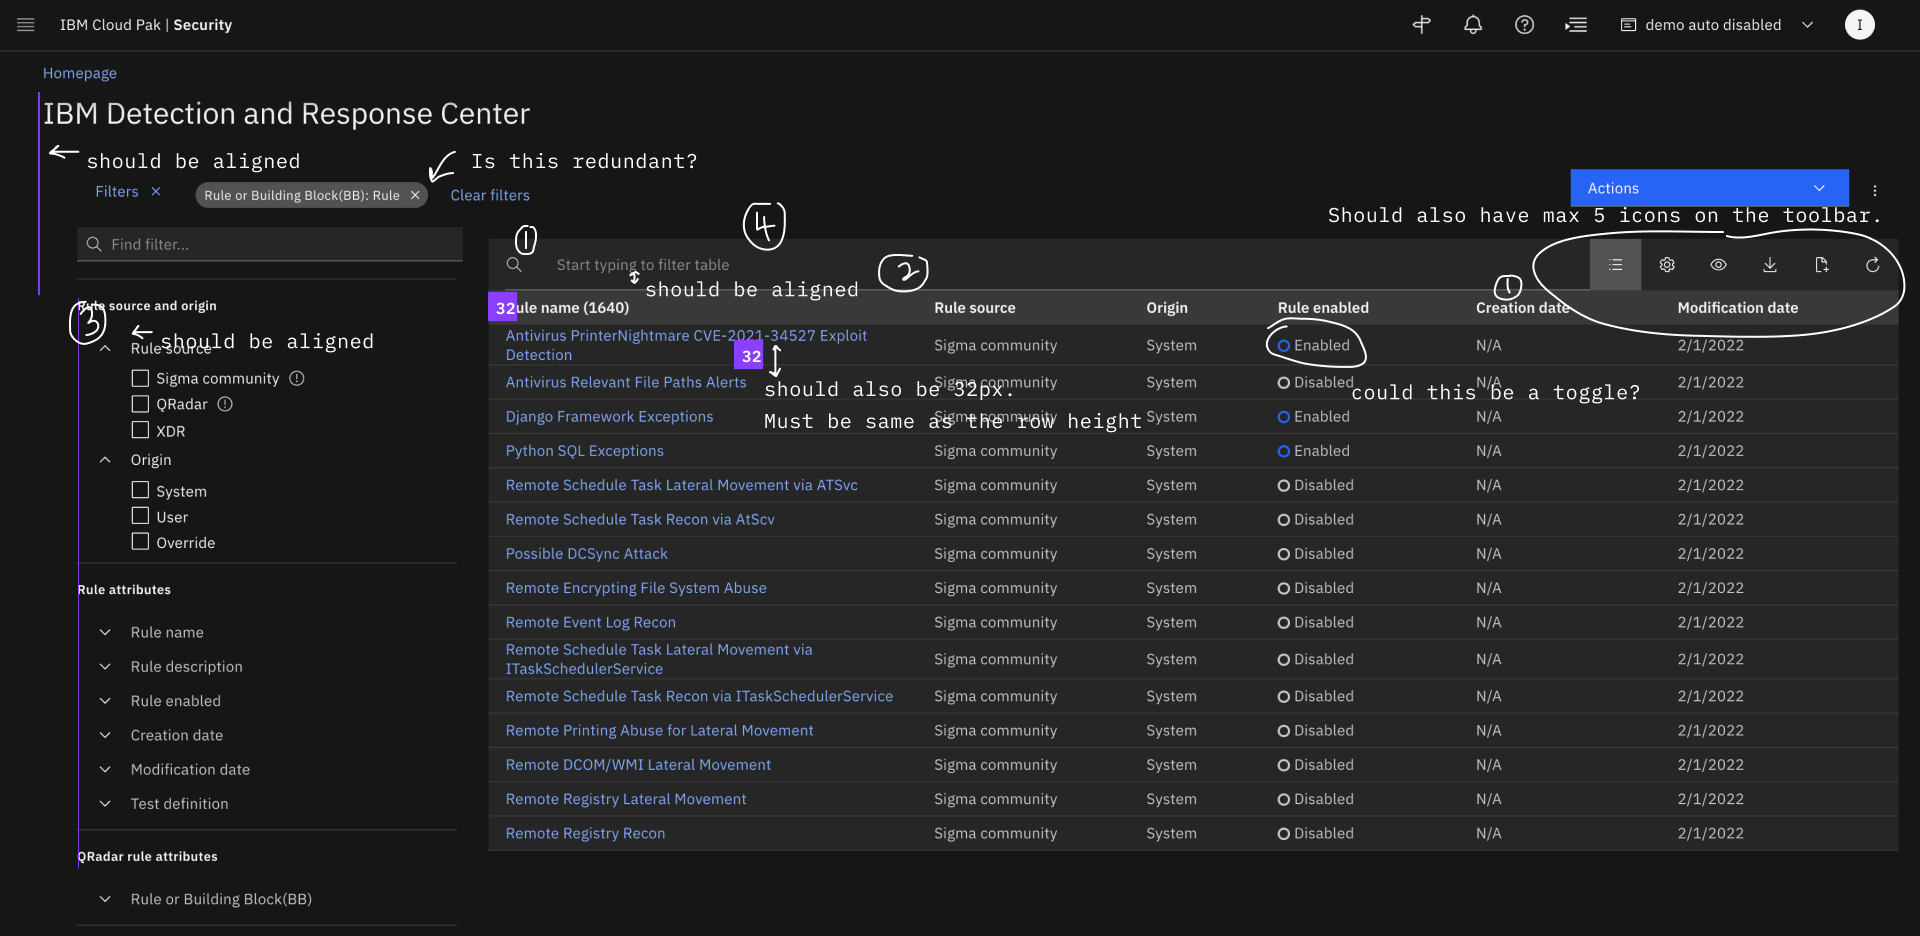
Task: Open Remote Schedule Task Lateral Movement via ATSvc
Action: [x=682, y=485]
